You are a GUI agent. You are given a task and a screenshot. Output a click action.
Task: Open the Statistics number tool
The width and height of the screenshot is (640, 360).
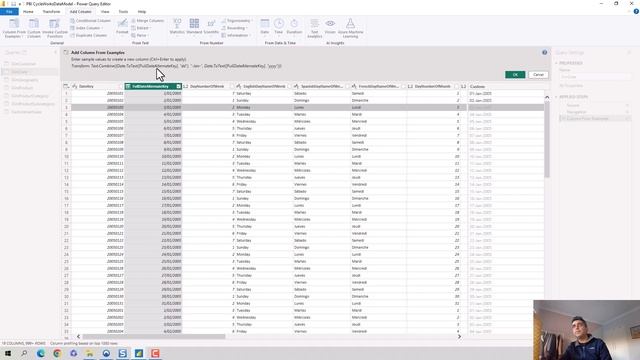pyautogui.click(x=177, y=27)
